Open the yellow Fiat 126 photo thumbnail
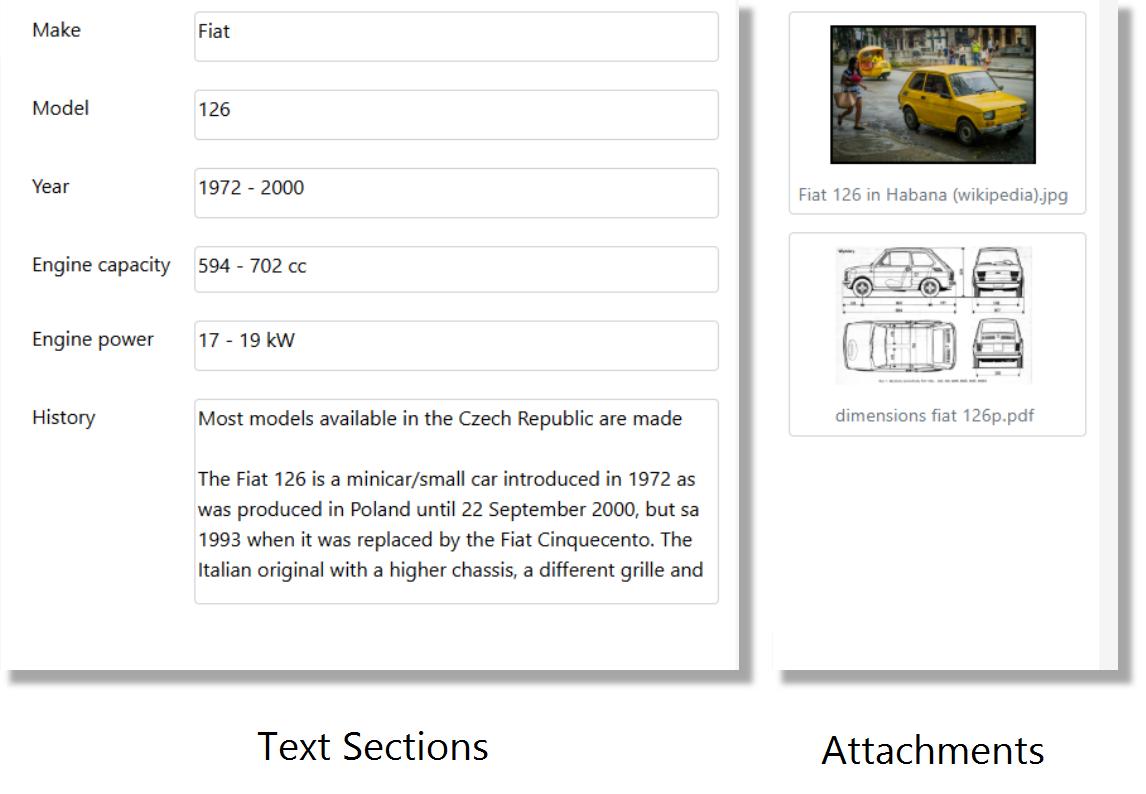The width and height of the screenshot is (1146, 794). [933, 94]
